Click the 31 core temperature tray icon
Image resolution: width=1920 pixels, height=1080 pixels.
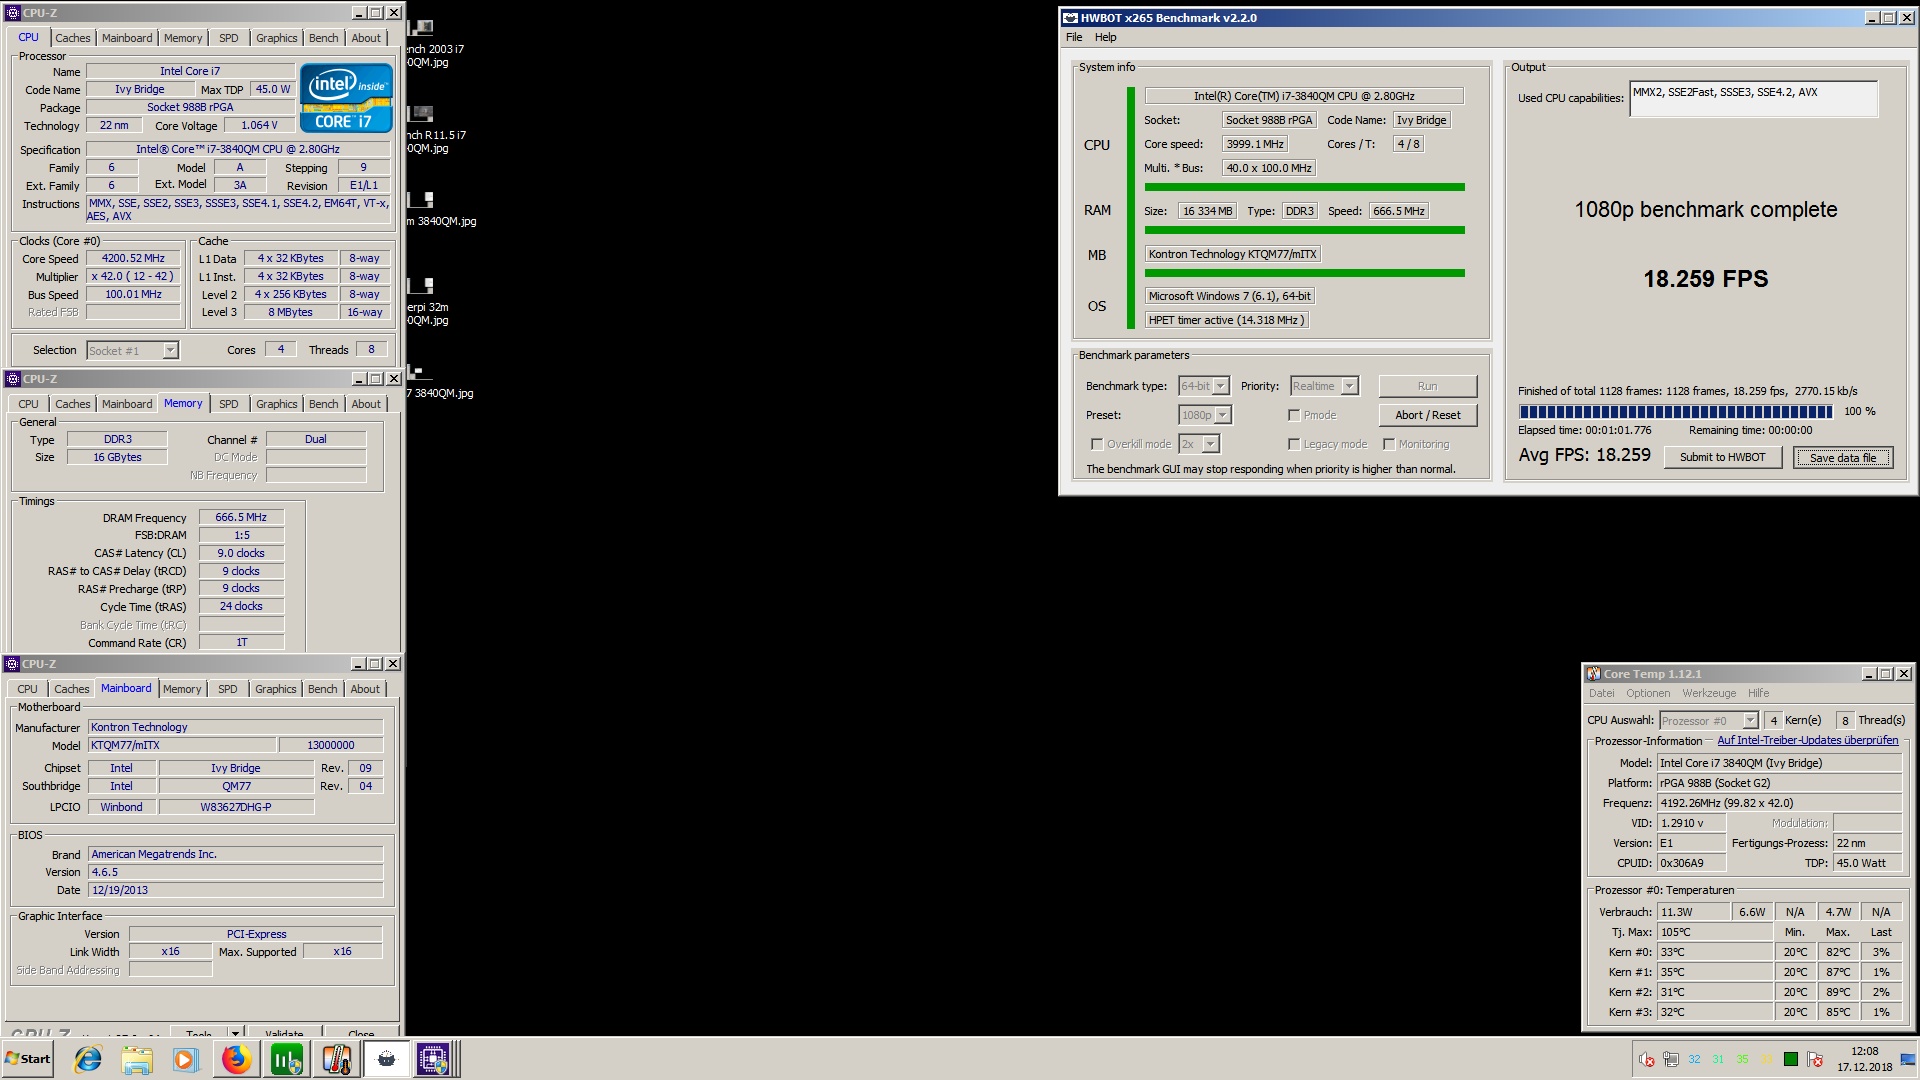[1718, 1059]
